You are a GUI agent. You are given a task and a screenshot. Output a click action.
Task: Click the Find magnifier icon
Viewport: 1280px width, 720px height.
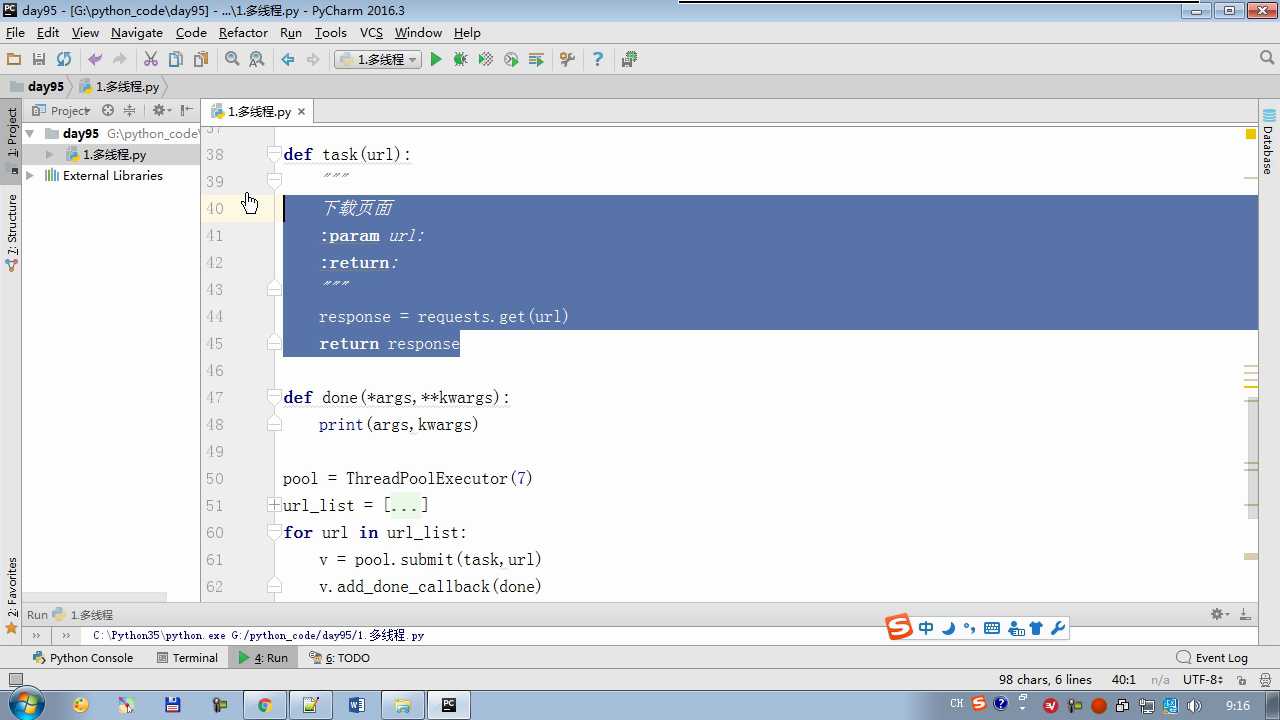232,60
